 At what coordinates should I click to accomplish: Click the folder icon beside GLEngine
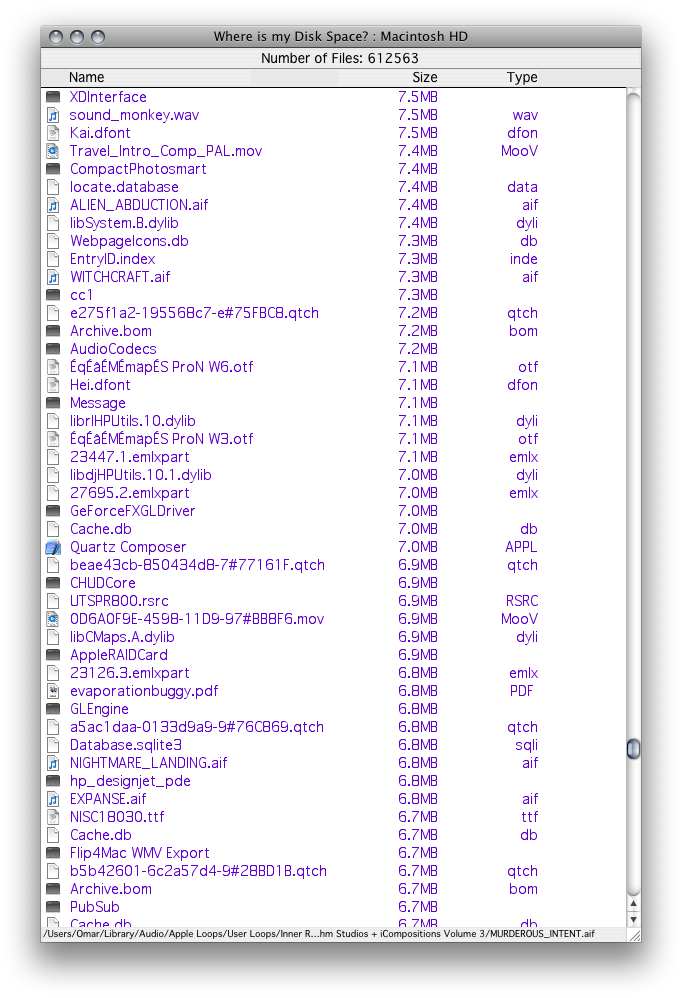click(x=53, y=709)
